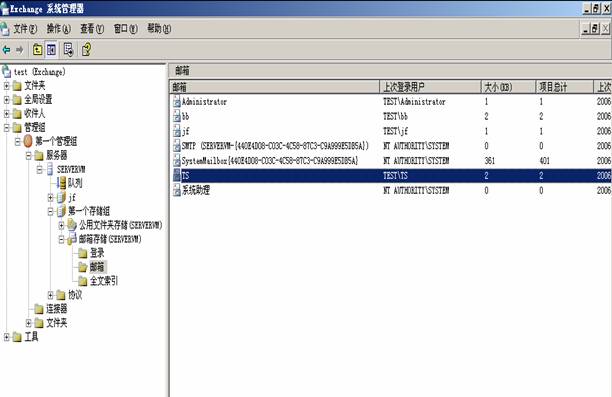Select the 邮箱 folder in tree
Screen dimensions: 612x397
tap(97, 267)
